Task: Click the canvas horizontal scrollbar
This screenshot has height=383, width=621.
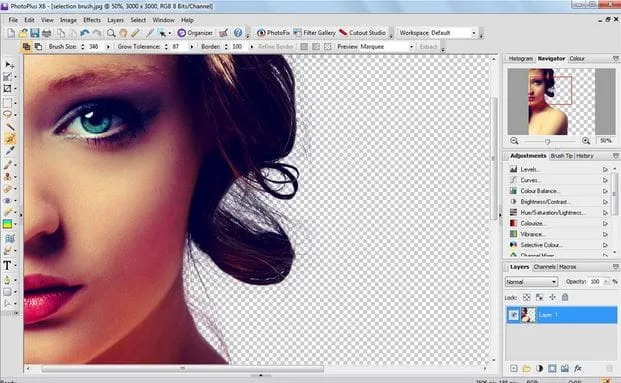Action: point(182,369)
